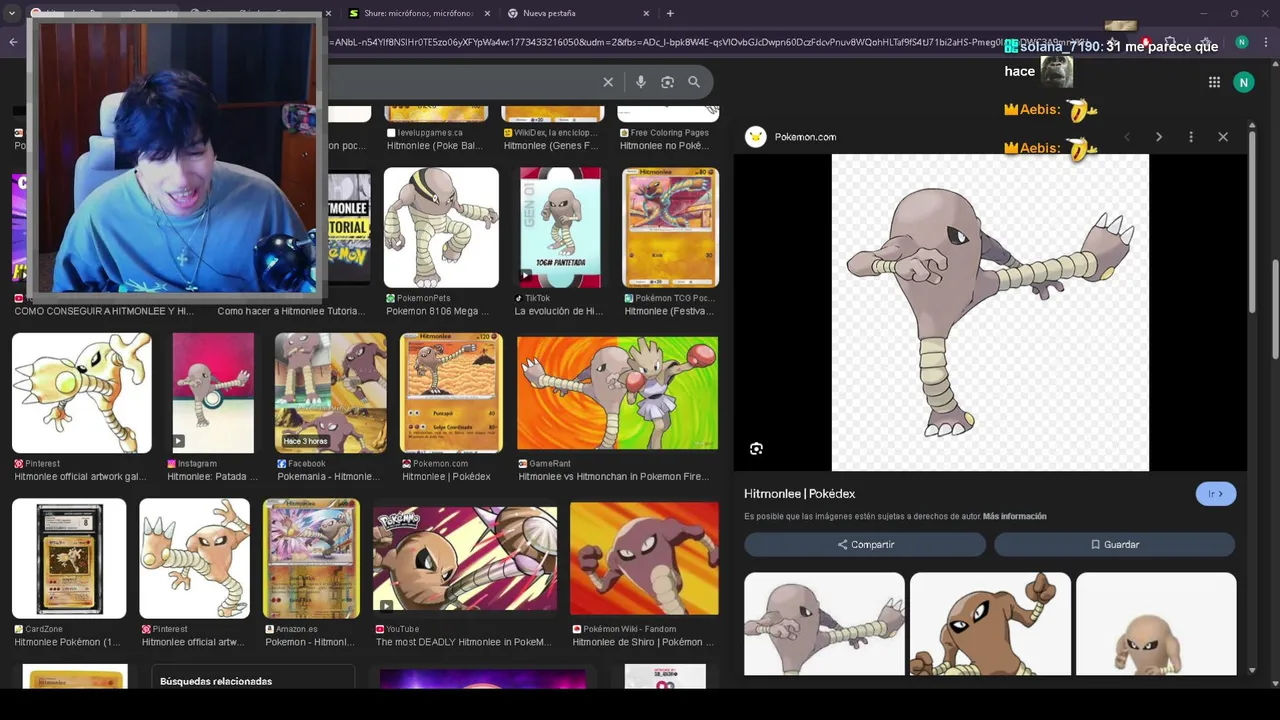The height and width of the screenshot is (720, 1280).
Task: Click the magnifying glass search icon
Action: point(694,82)
